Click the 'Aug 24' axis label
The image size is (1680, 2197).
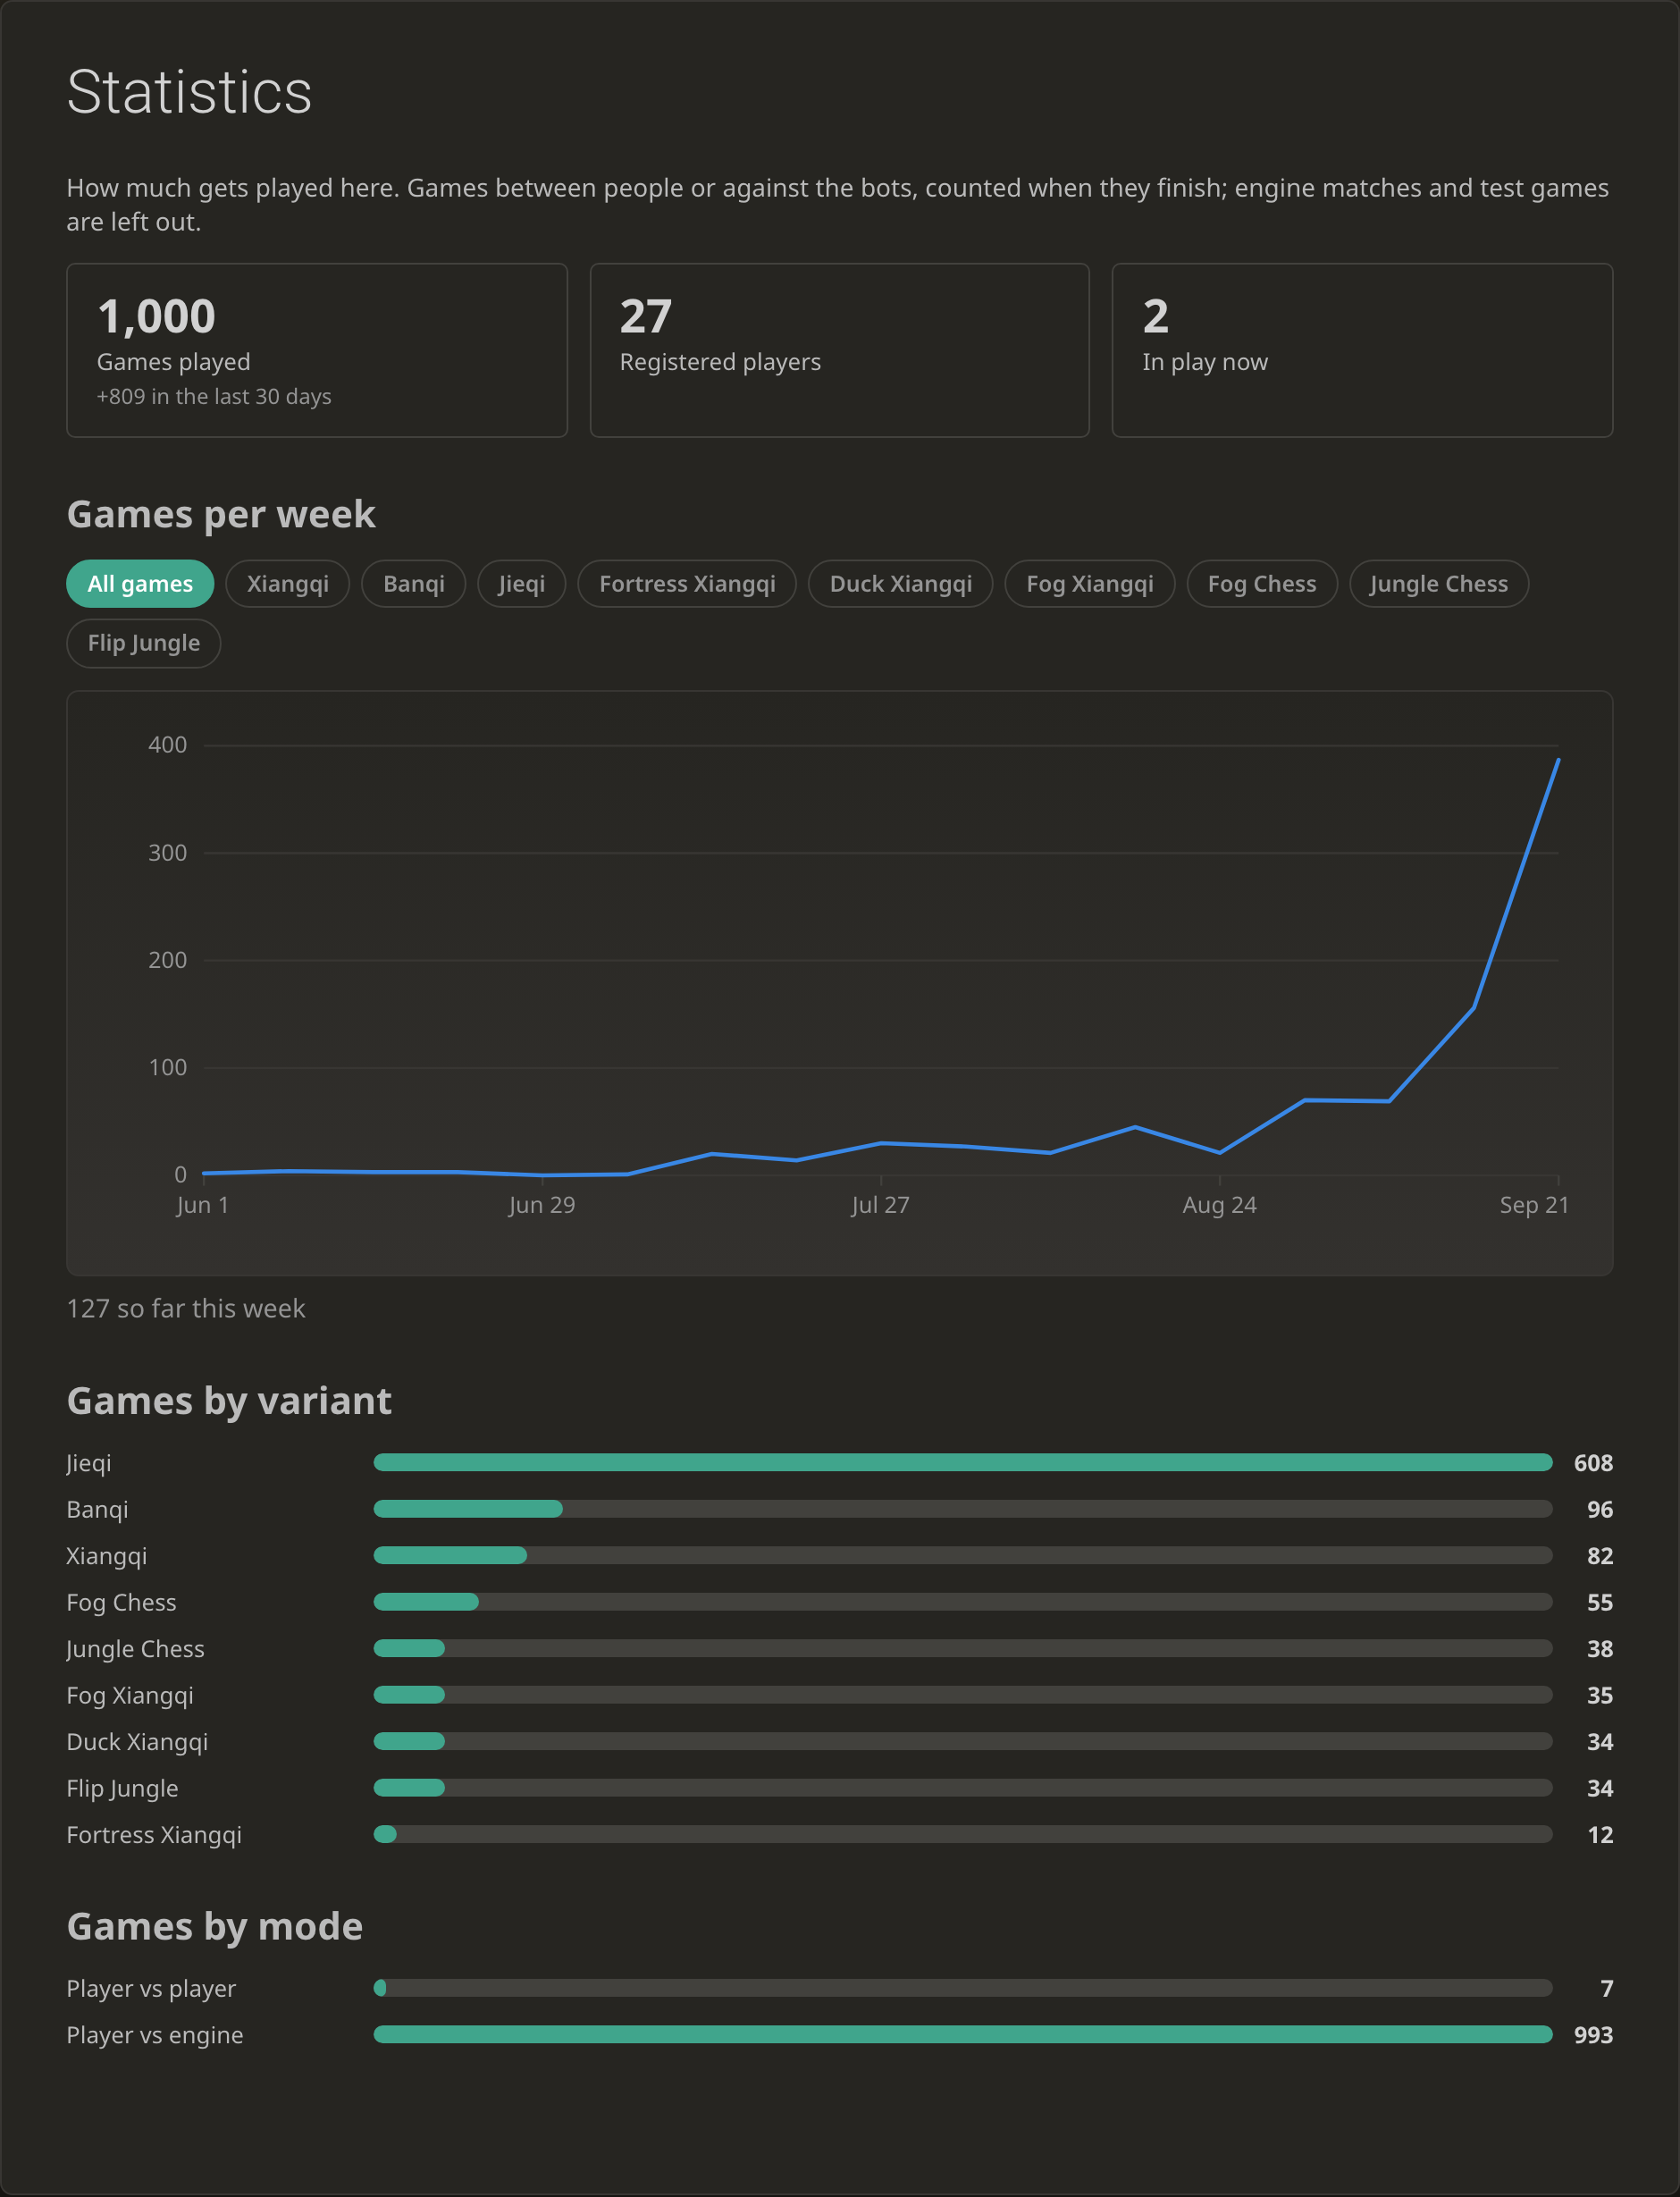[x=1219, y=1205]
